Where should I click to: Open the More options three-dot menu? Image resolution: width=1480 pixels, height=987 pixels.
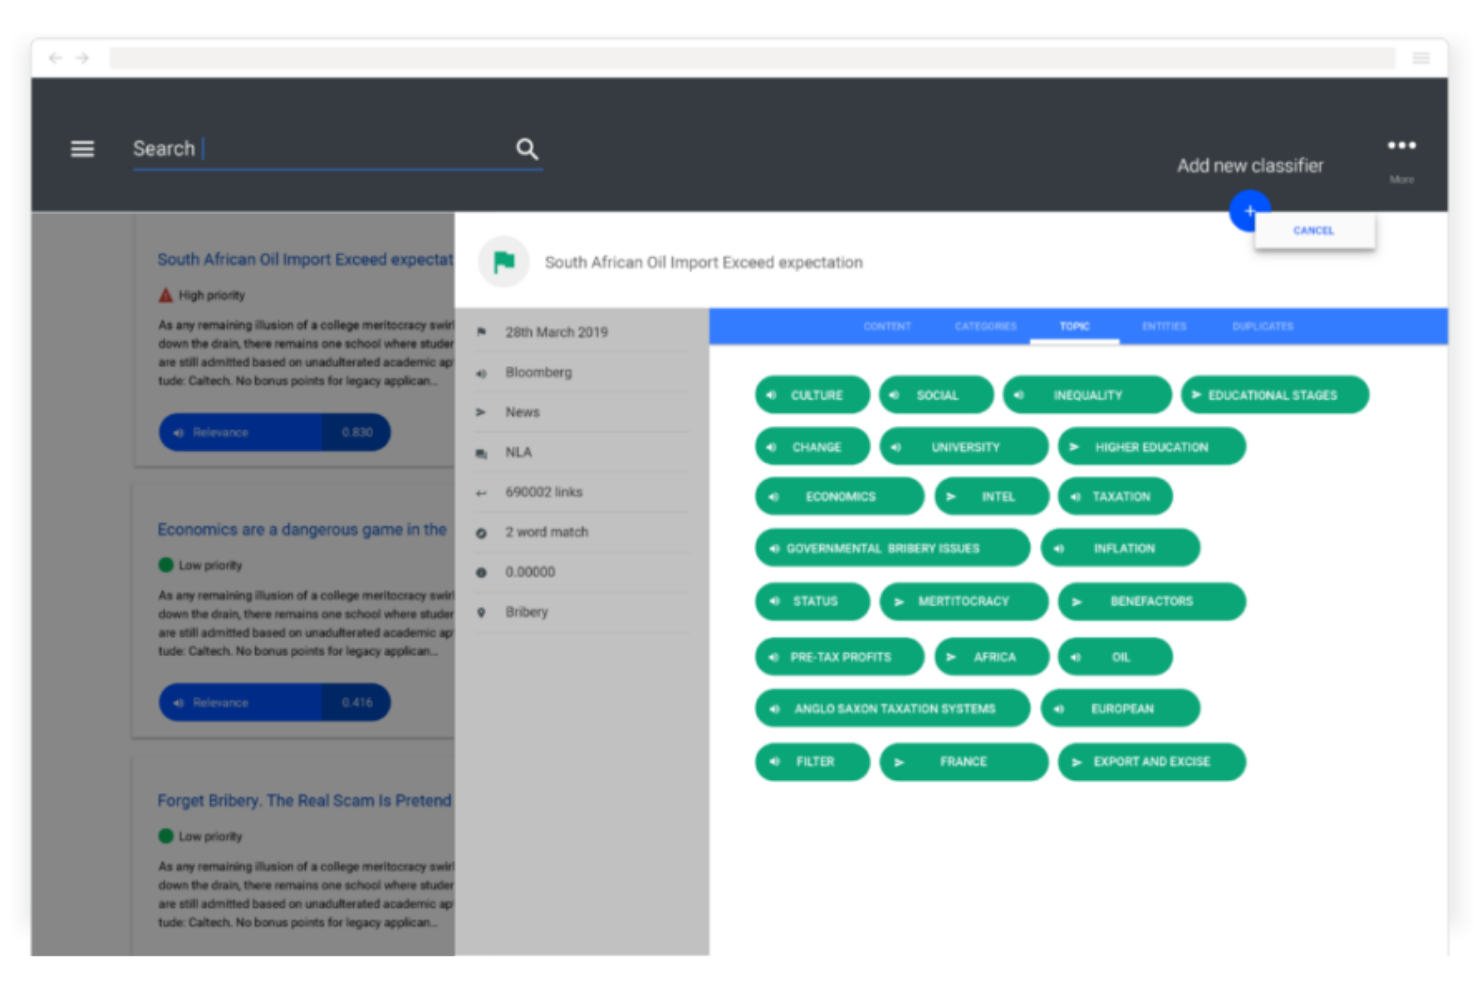pyautogui.click(x=1402, y=145)
